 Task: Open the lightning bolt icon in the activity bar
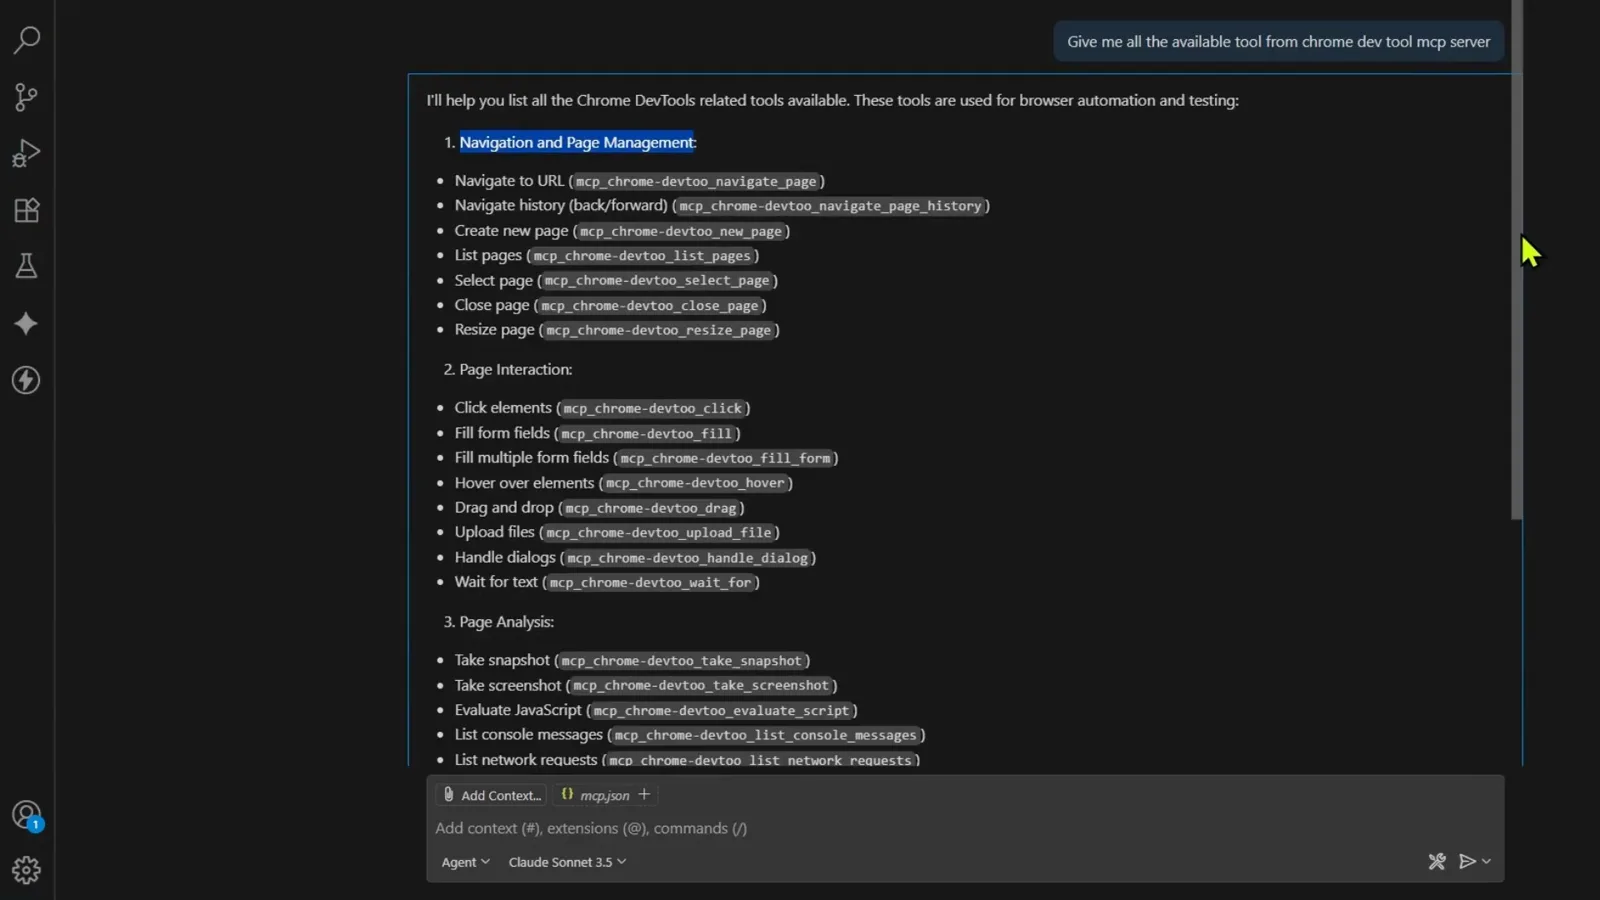(27, 380)
